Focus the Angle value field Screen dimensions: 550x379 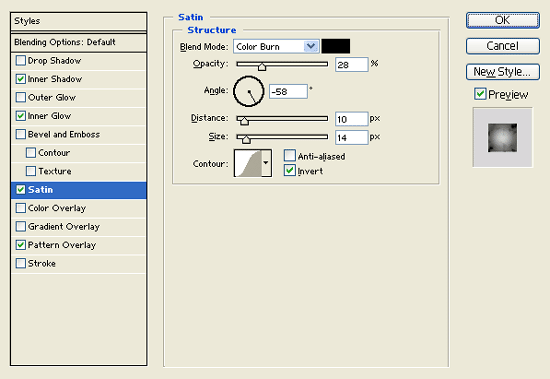pos(288,92)
